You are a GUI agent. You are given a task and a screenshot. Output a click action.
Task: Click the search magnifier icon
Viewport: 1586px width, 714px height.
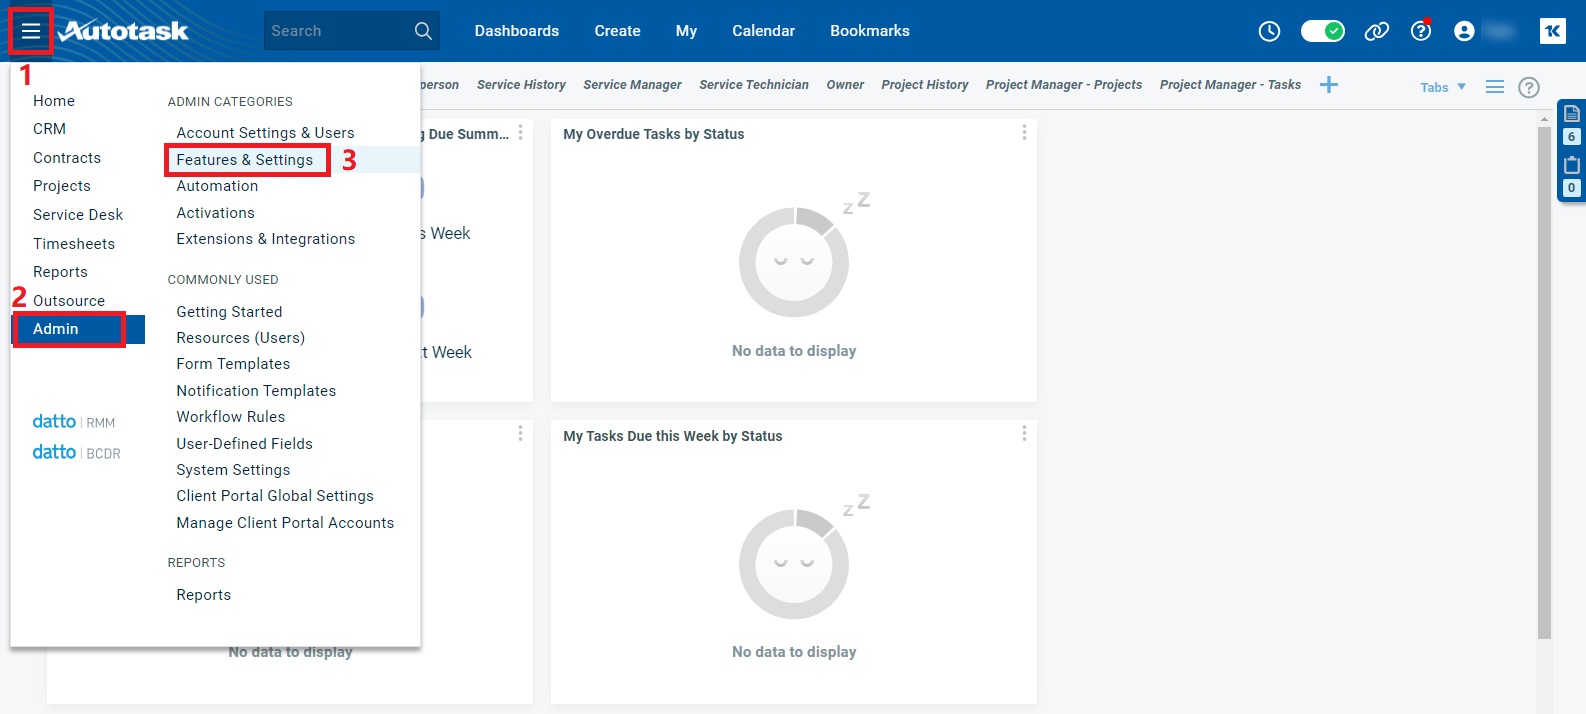click(x=423, y=32)
